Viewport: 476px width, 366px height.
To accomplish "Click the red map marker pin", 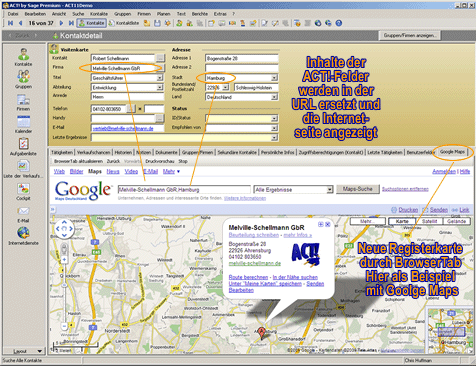I will click(x=262, y=333).
